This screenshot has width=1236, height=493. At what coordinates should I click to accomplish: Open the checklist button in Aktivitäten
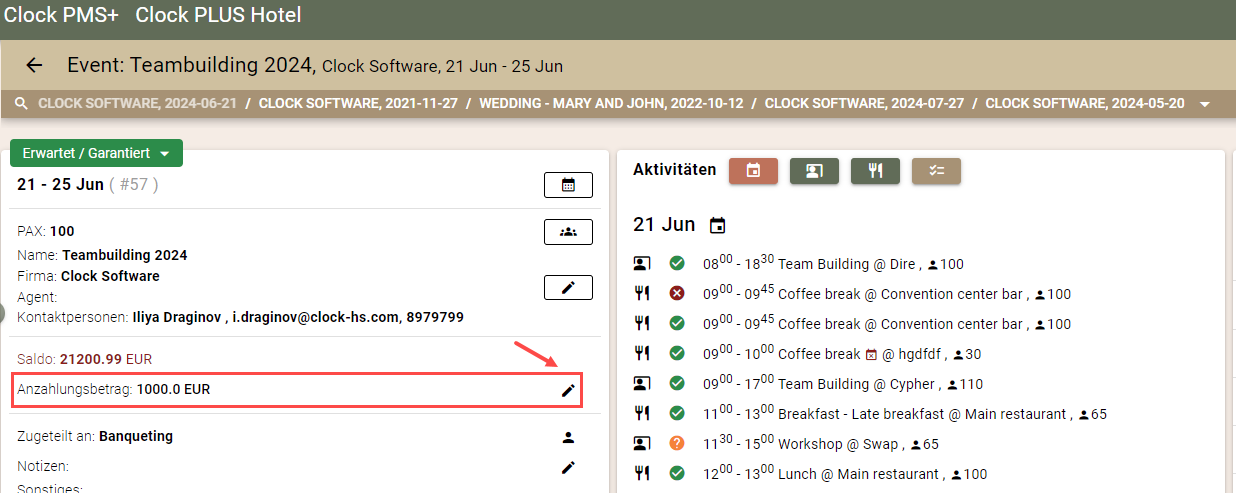click(x=936, y=171)
